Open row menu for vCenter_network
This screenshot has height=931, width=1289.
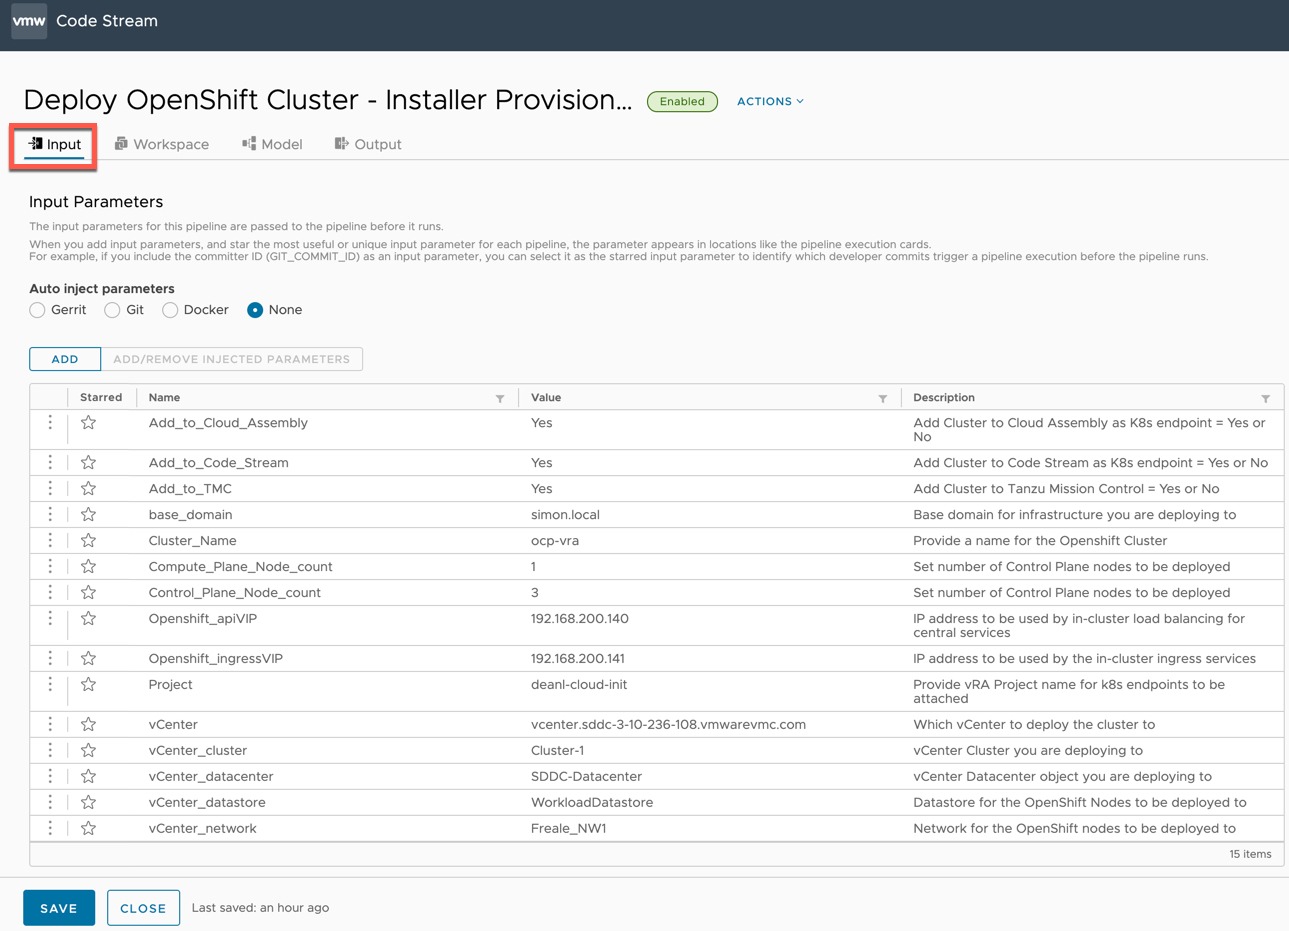50,829
